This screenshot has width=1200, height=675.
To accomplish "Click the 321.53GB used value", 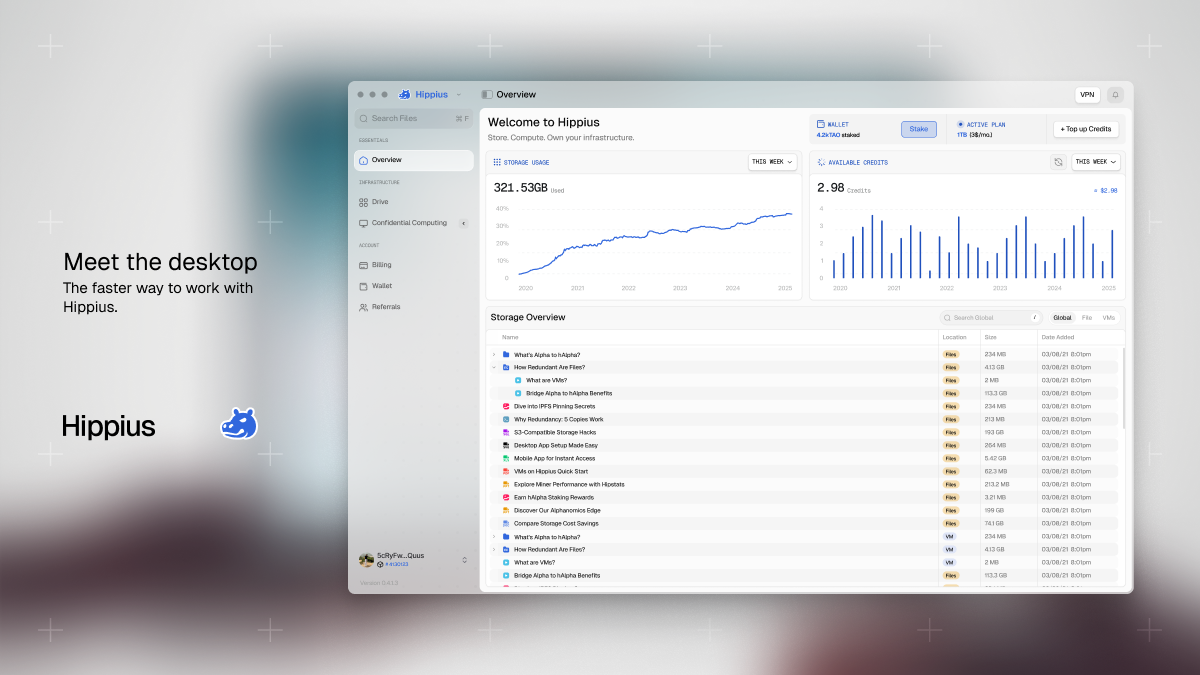I will 520,188.
